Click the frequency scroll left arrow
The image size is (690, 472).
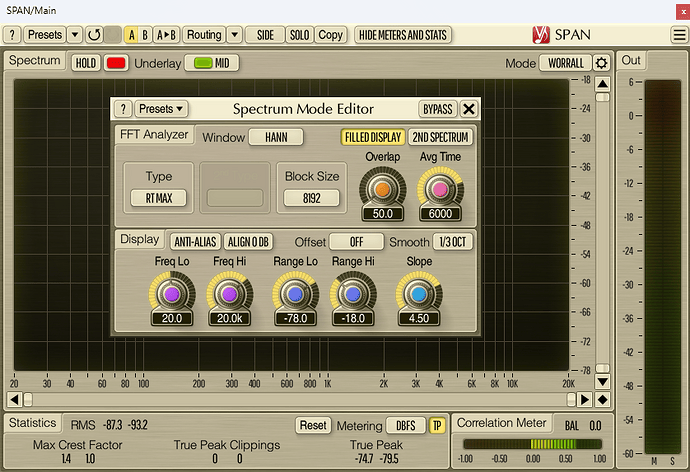click(x=15, y=399)
